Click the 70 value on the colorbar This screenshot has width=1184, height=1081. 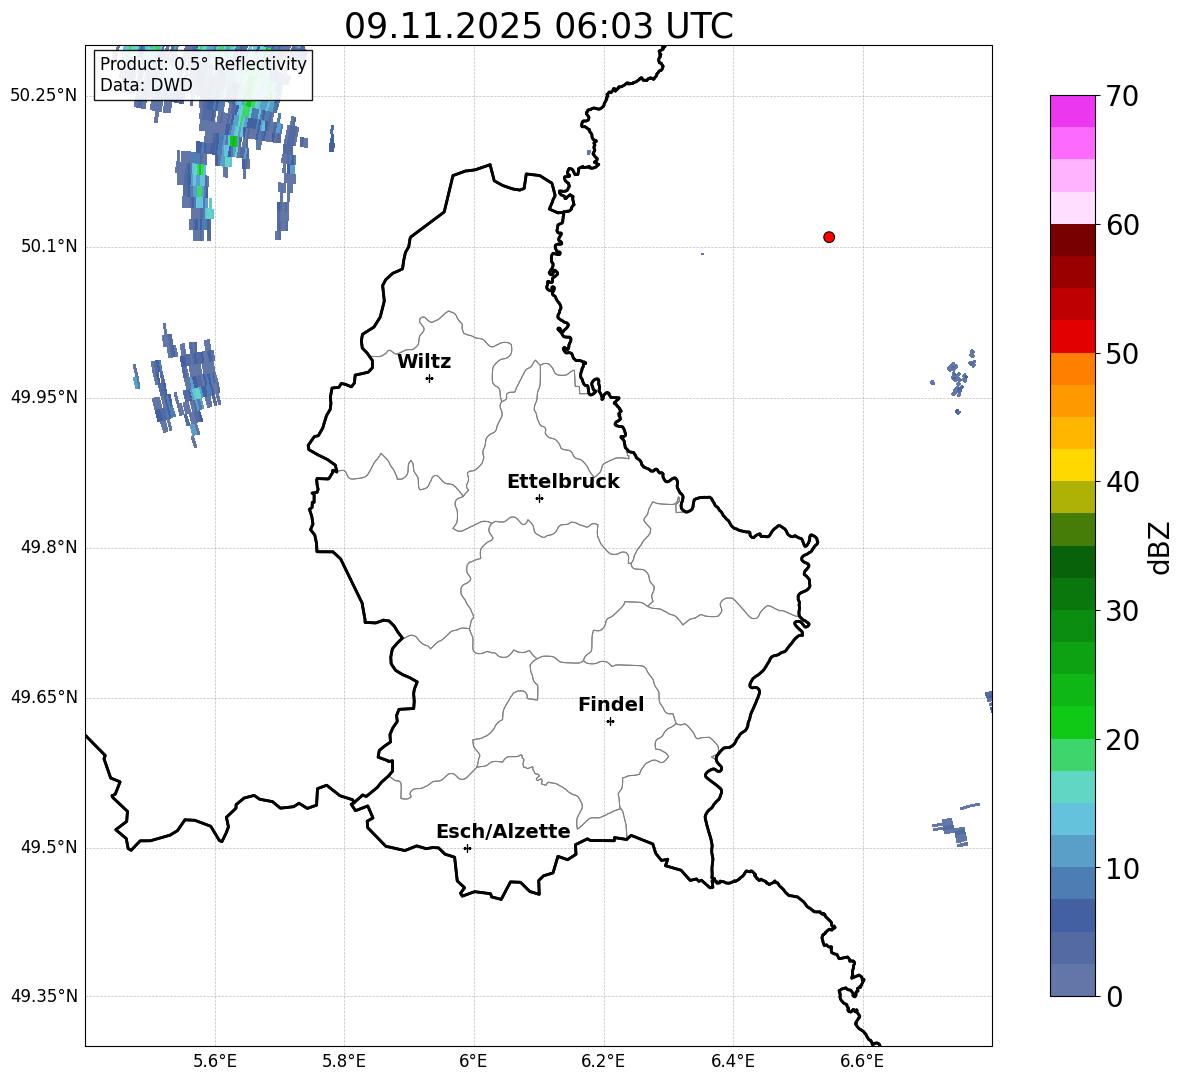coord(1121,96)
